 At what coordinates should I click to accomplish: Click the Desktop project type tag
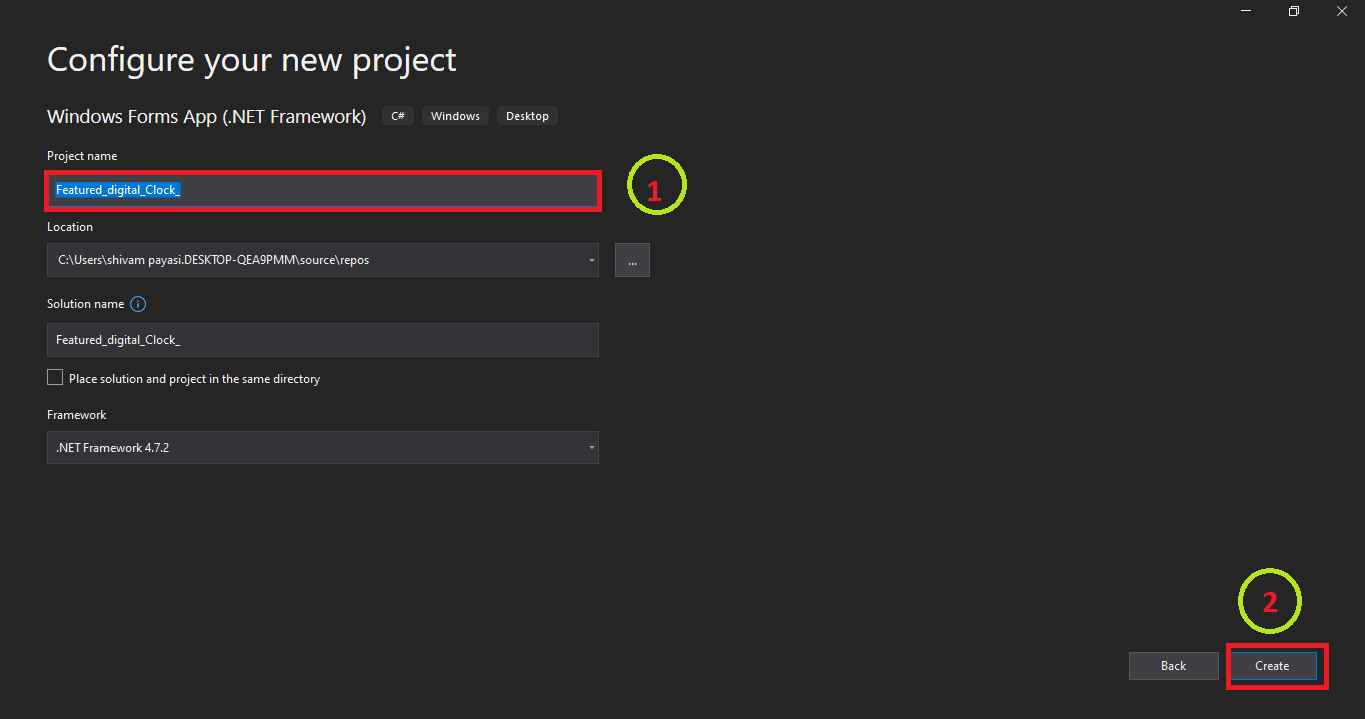(x=527, y=116)
